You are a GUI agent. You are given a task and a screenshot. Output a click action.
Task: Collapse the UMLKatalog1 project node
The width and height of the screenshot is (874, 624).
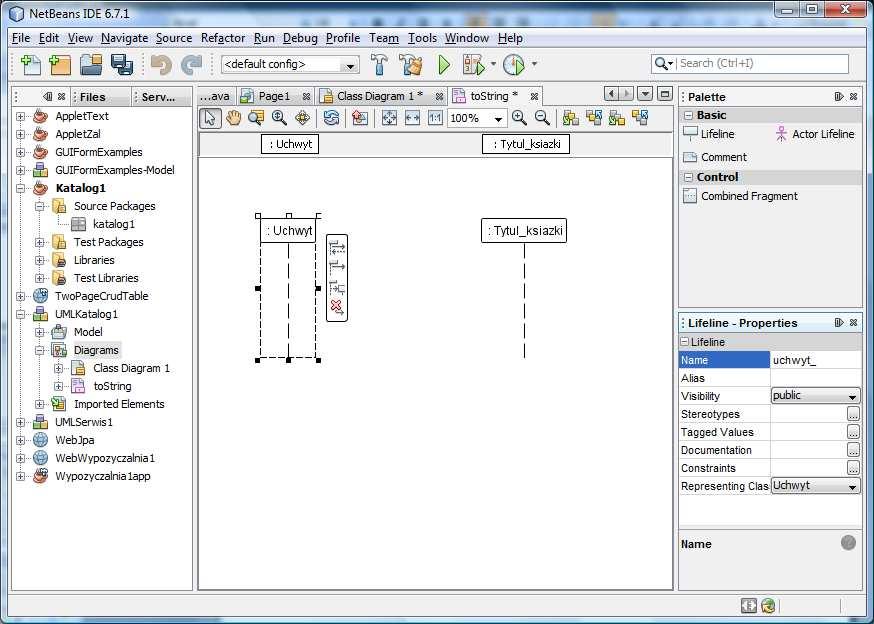point(21,315)
